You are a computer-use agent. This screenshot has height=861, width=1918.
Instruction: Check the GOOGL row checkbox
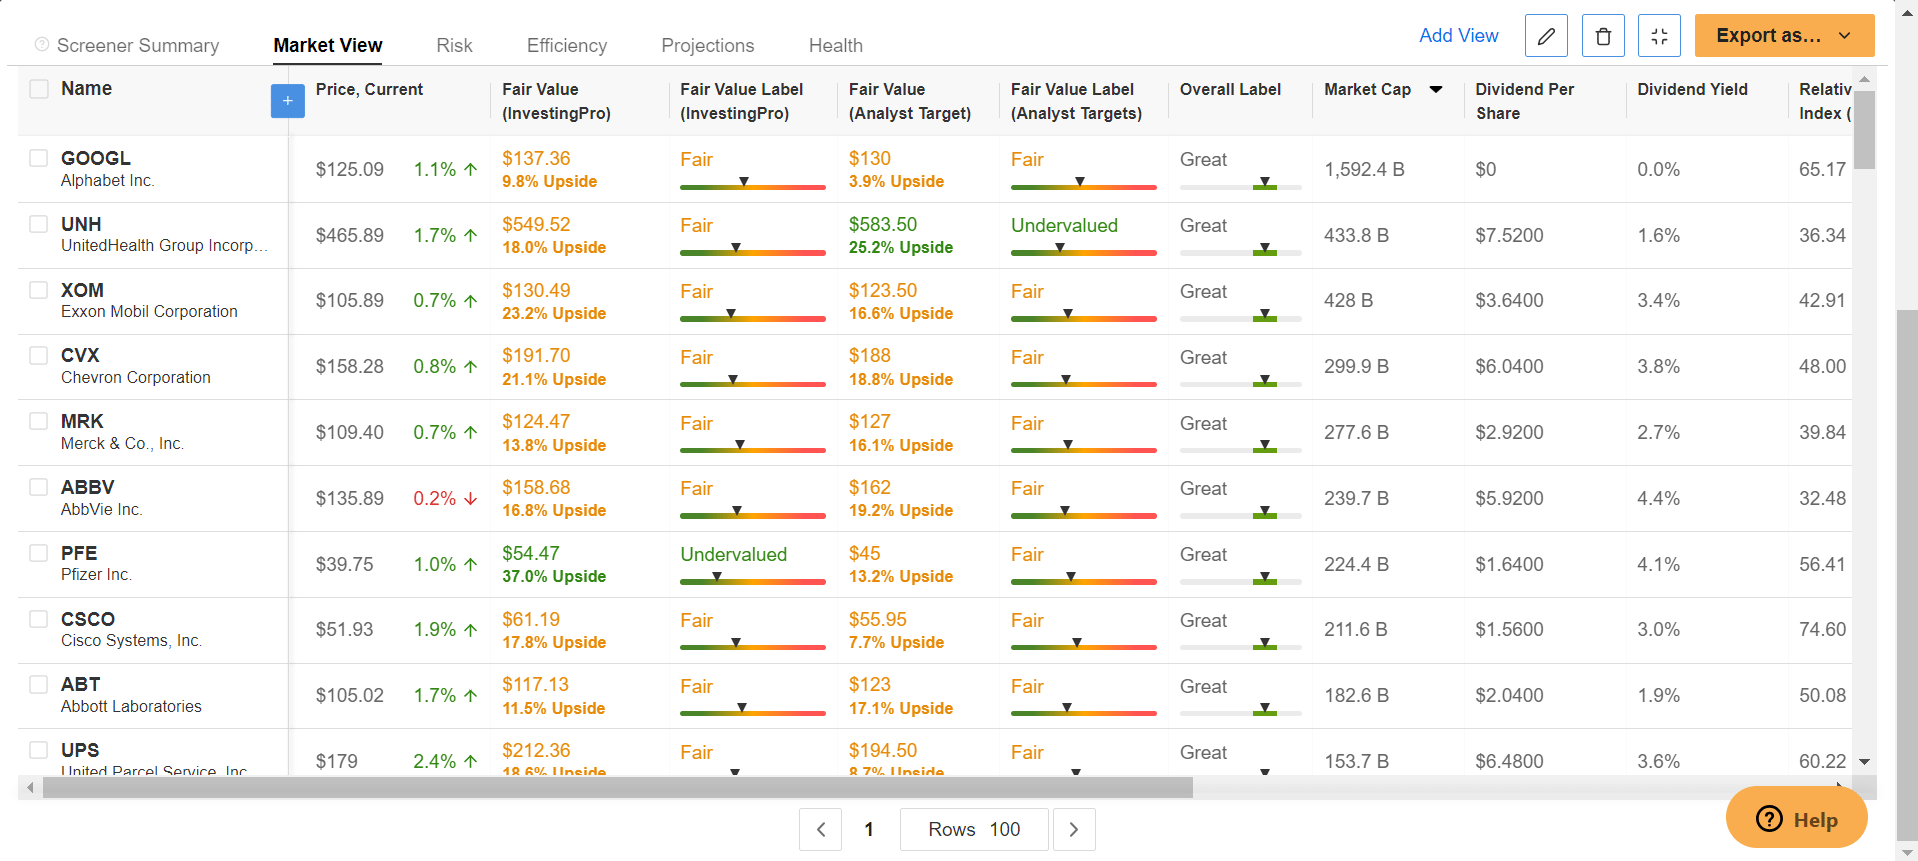tap(39, 158)
